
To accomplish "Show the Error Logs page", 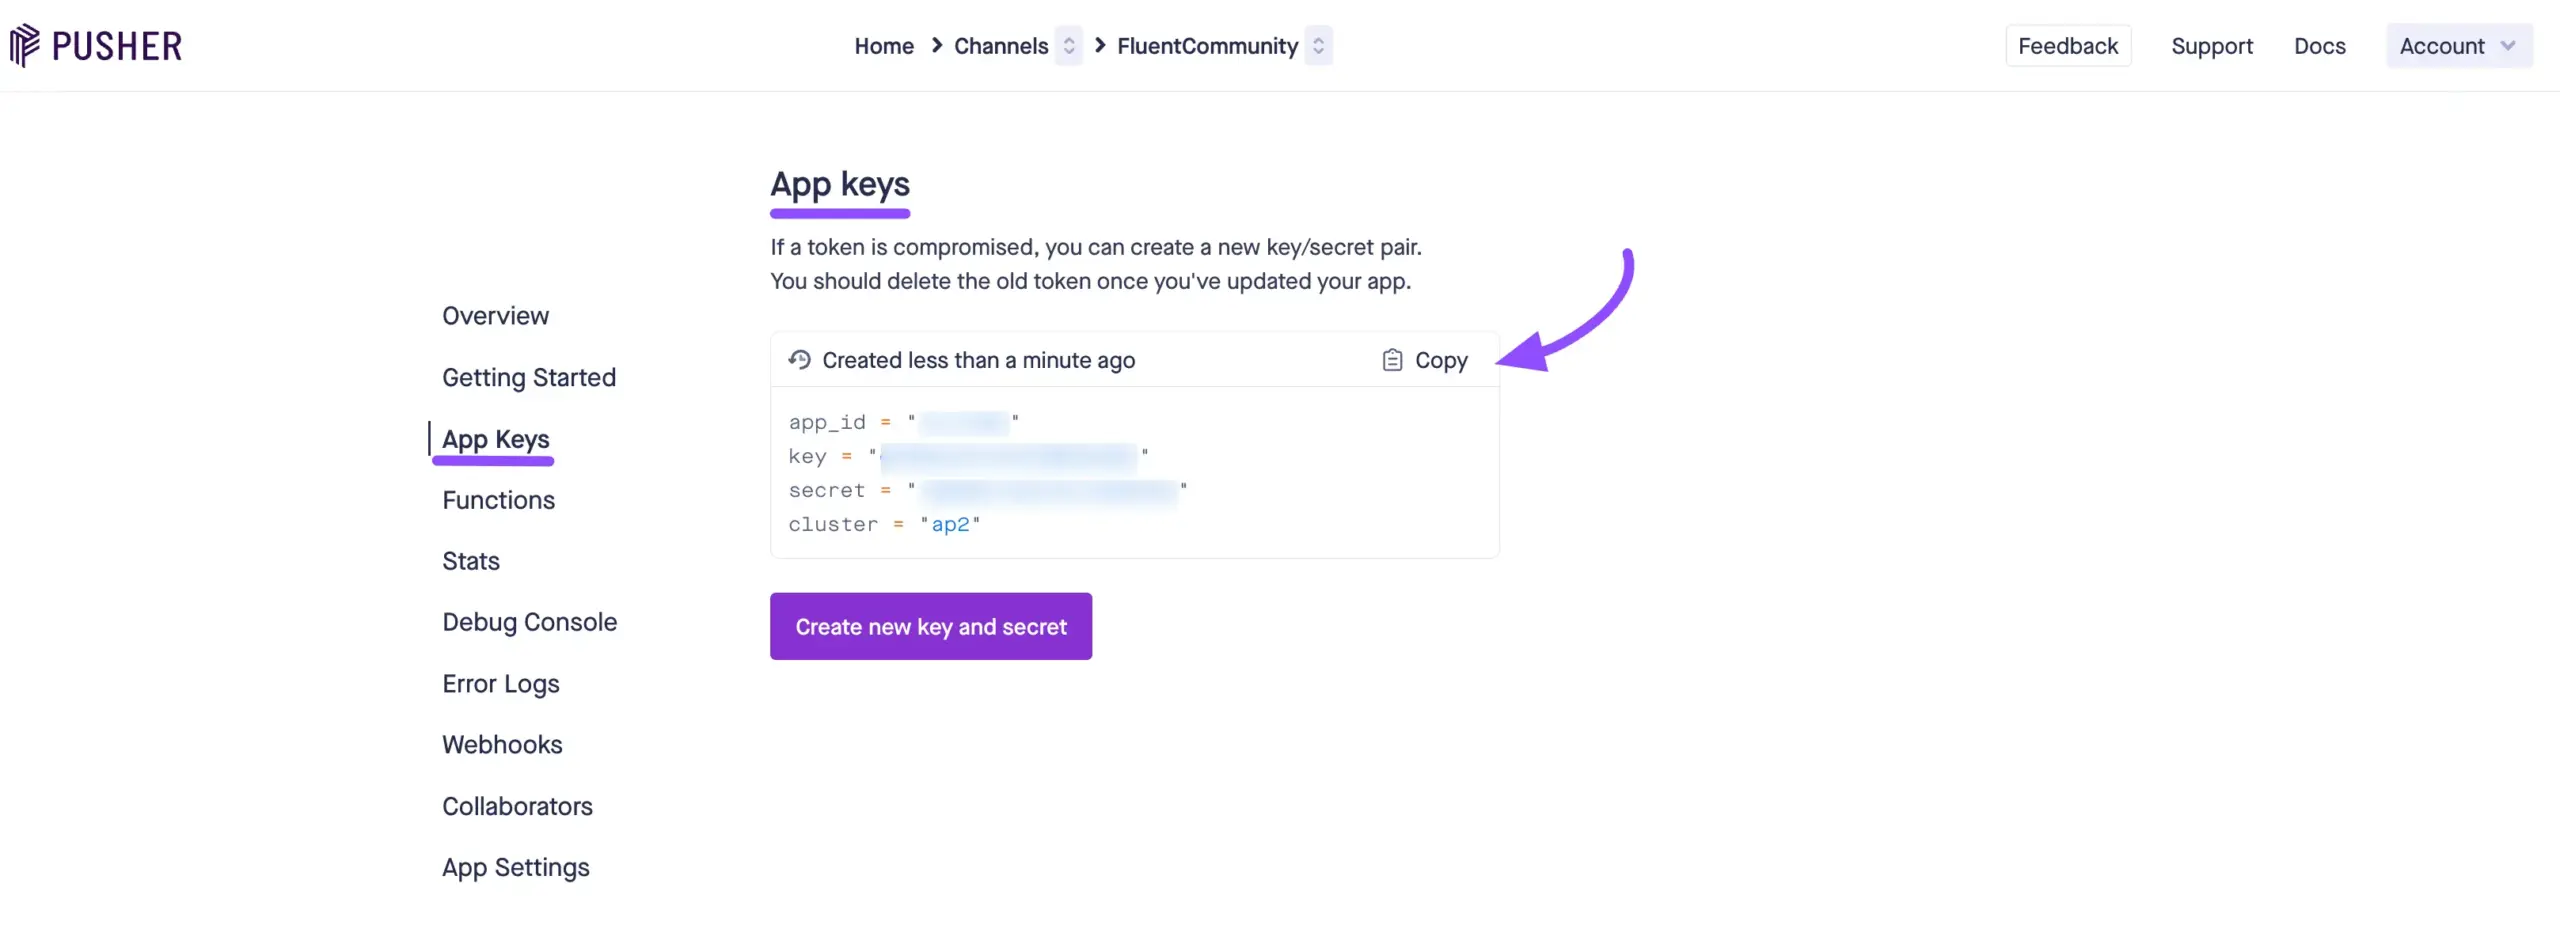I will pos(501,684).
